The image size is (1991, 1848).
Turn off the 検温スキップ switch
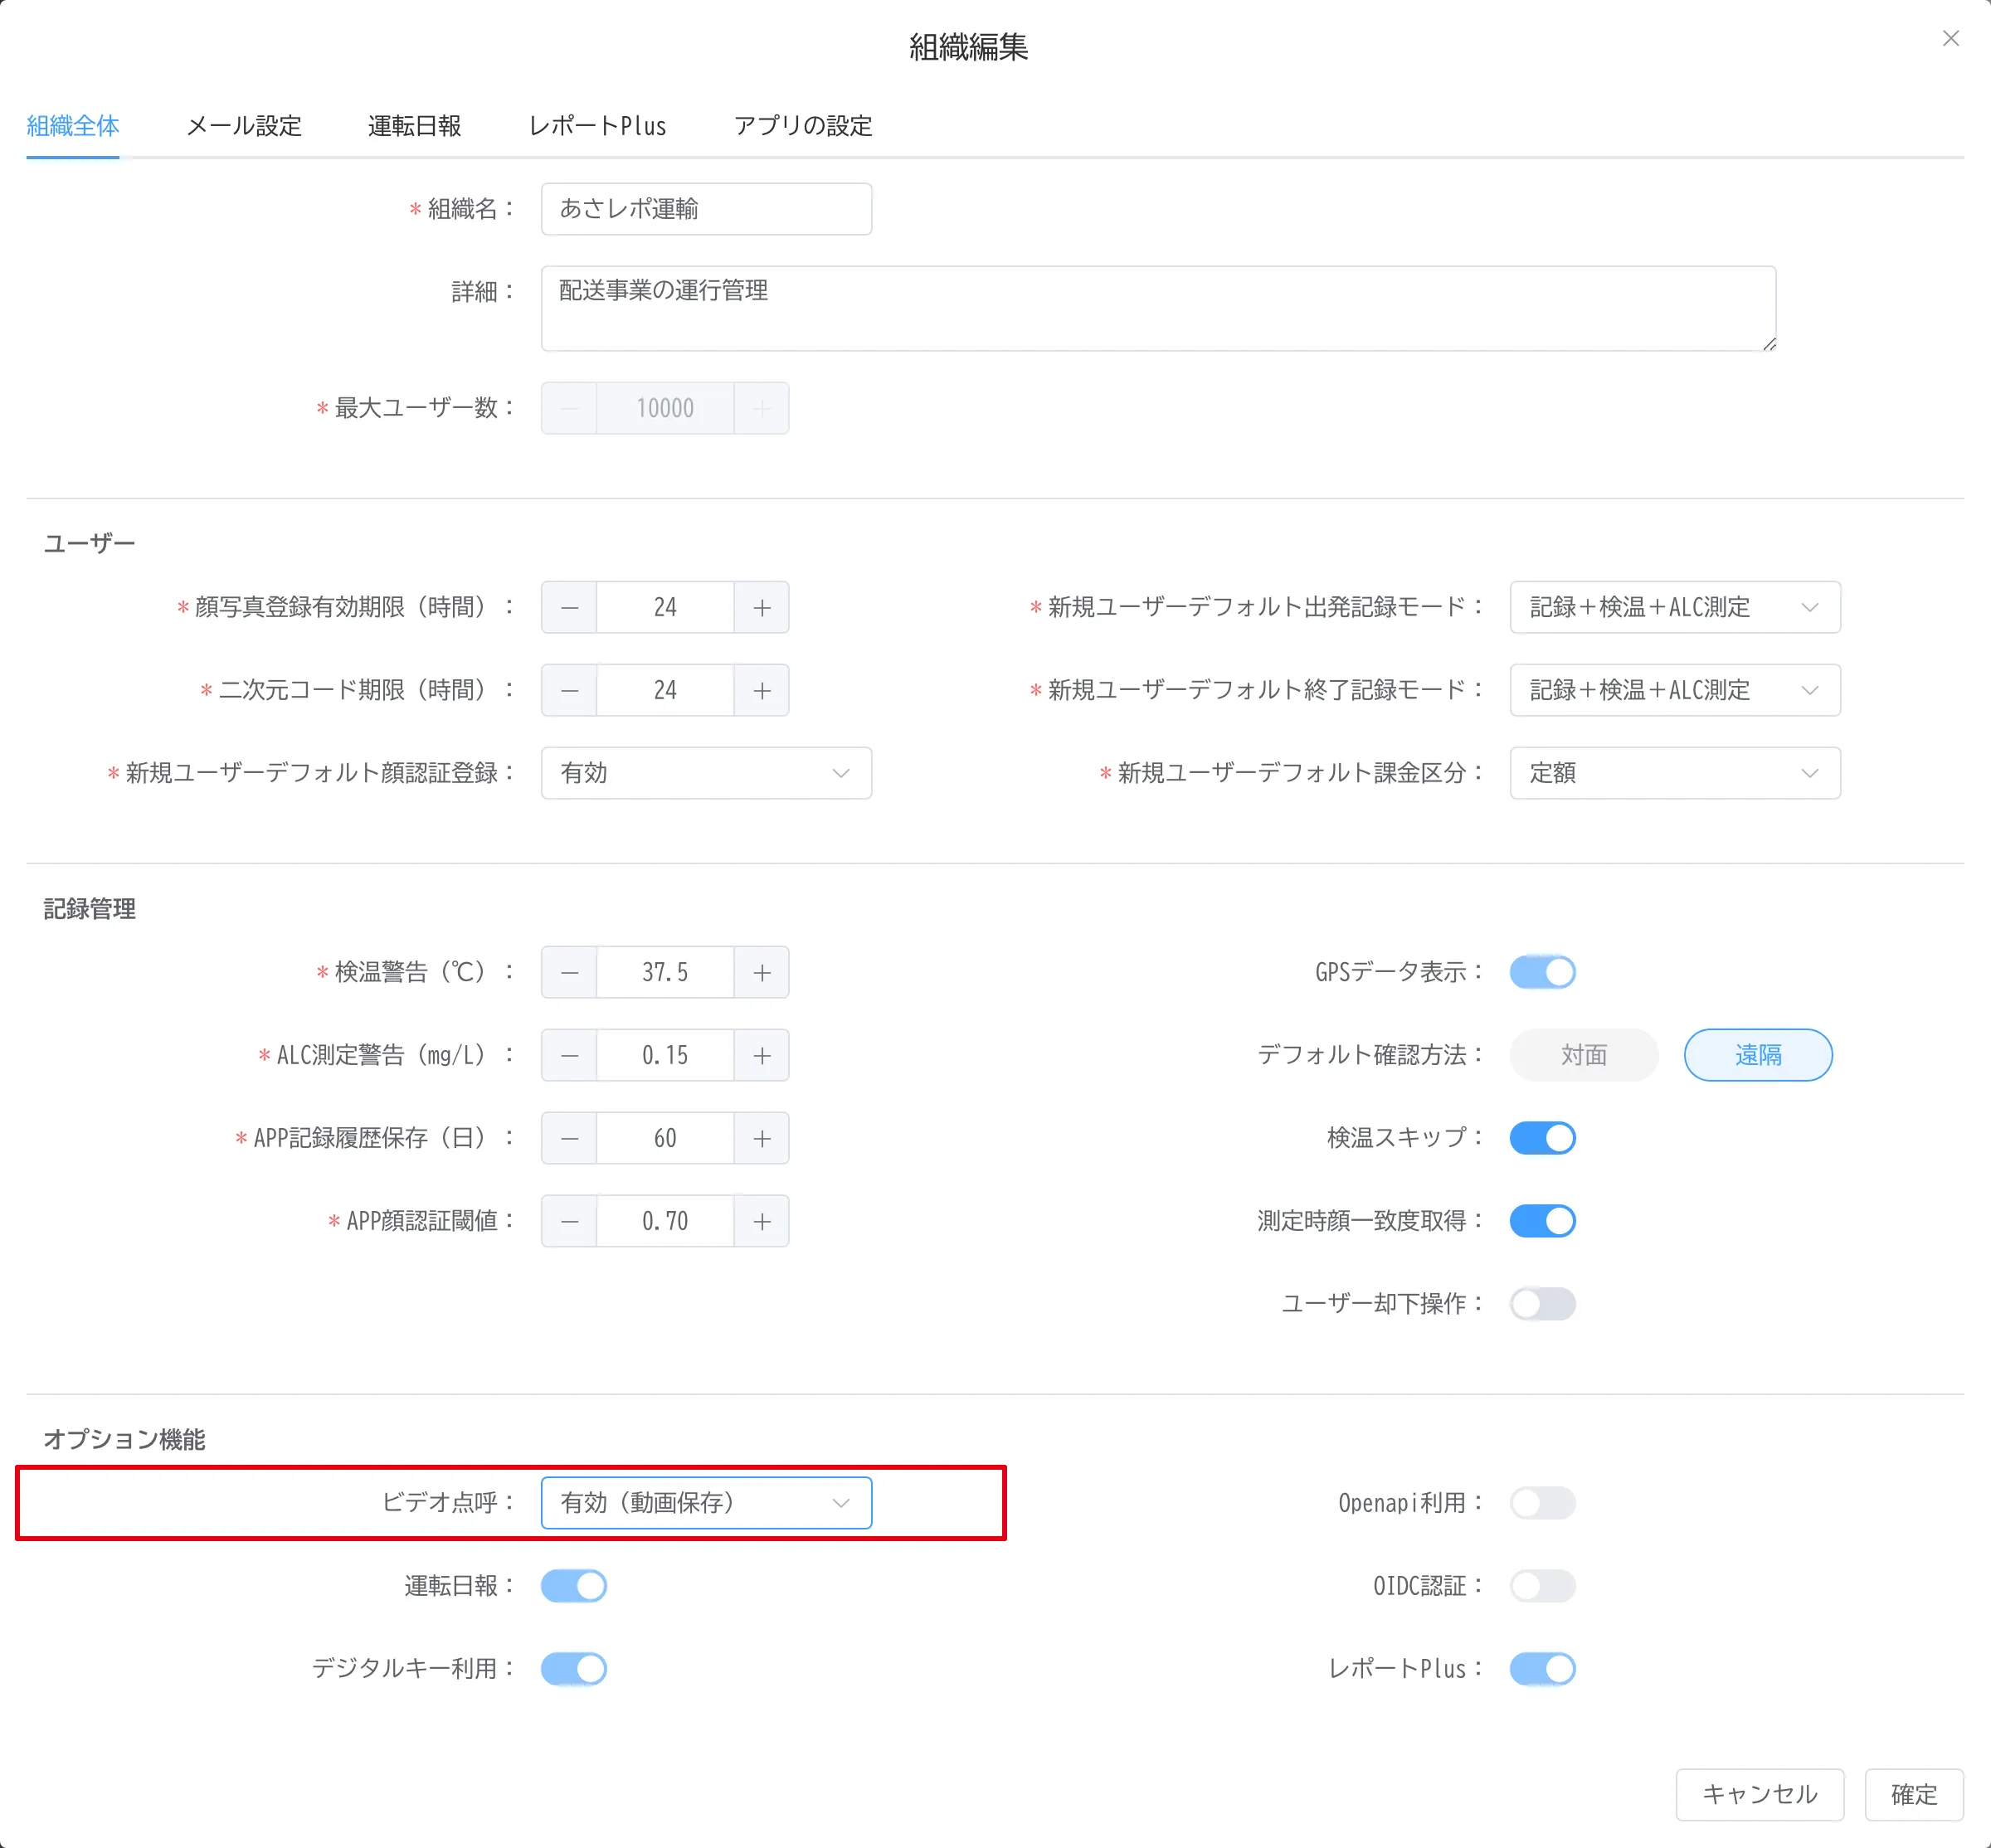[1542, 1138]
